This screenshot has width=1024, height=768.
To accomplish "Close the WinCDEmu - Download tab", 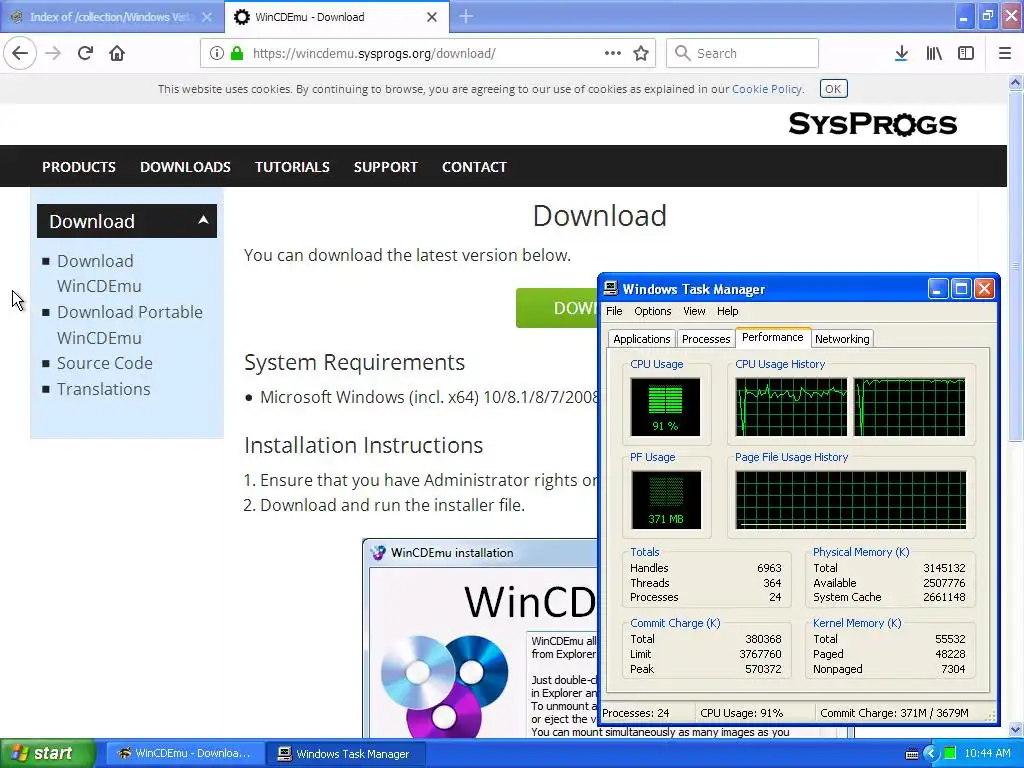I will coord(432,17).
